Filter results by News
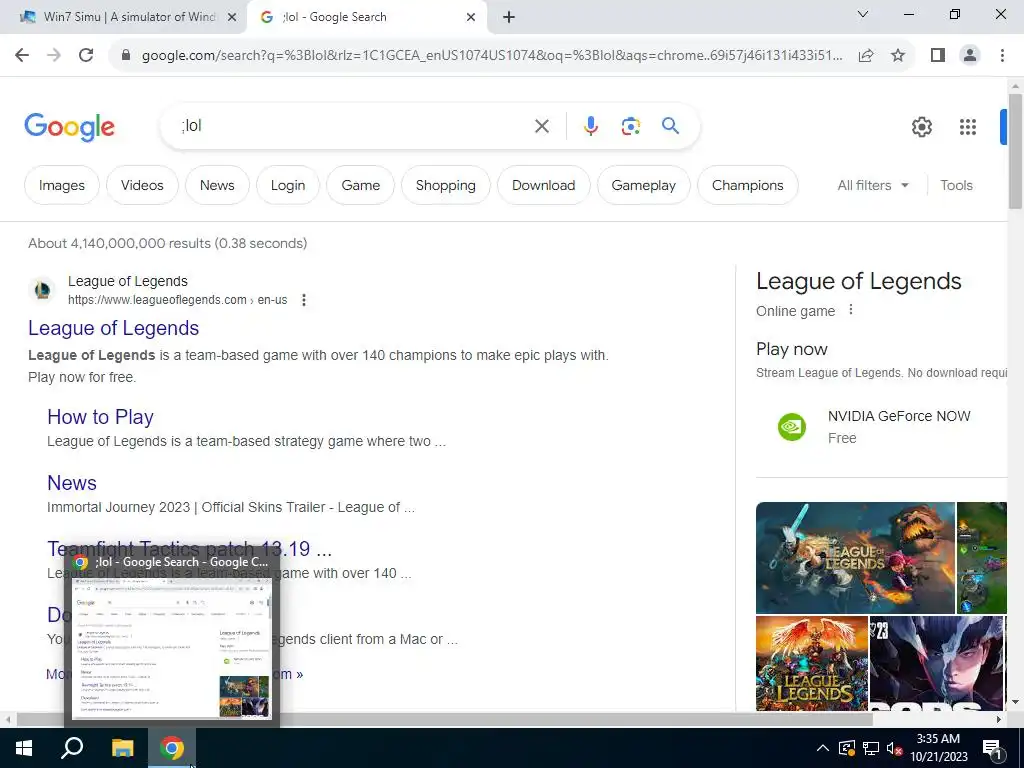 pos(217,185)
